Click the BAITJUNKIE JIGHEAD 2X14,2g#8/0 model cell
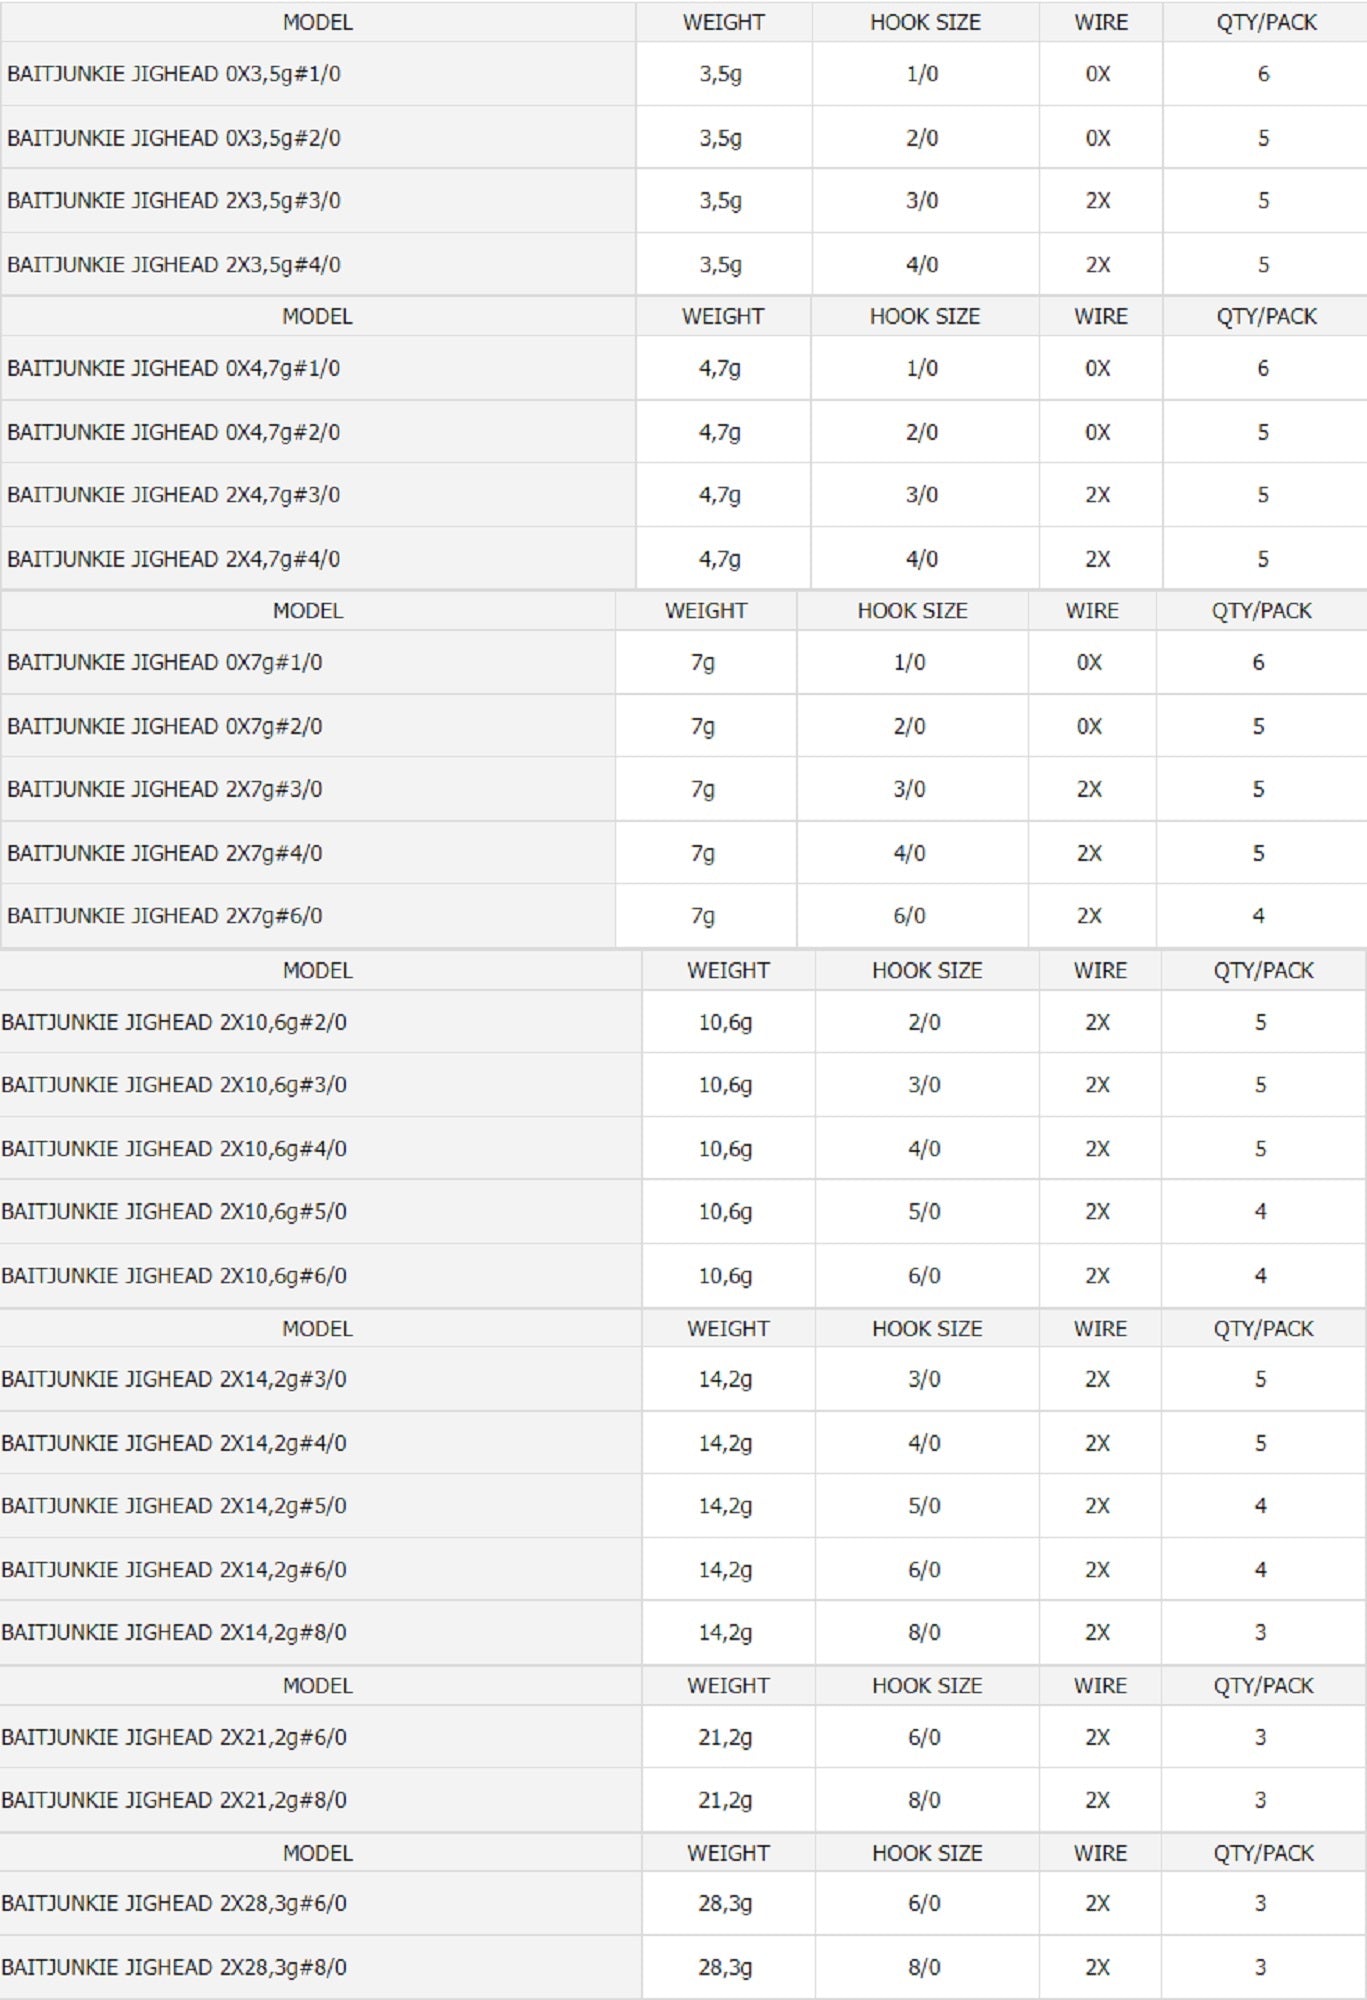Screen dimensions: 1367x2000 point(174,1633)
